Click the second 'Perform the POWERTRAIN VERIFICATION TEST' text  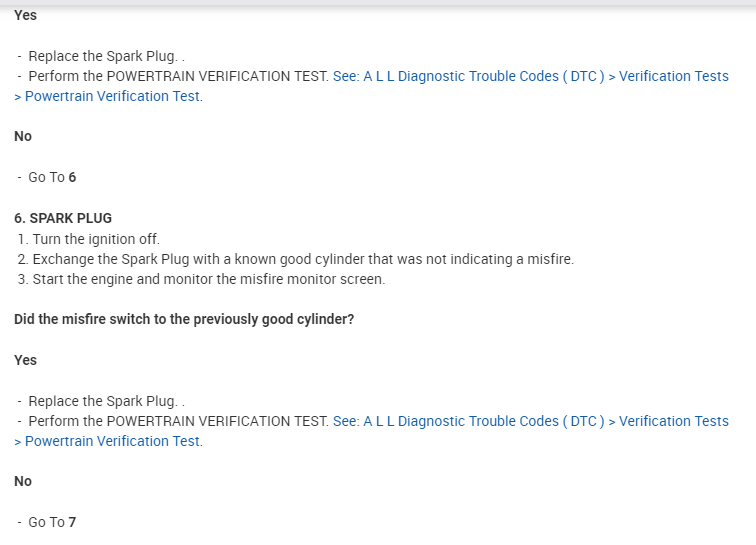point(178,421)
